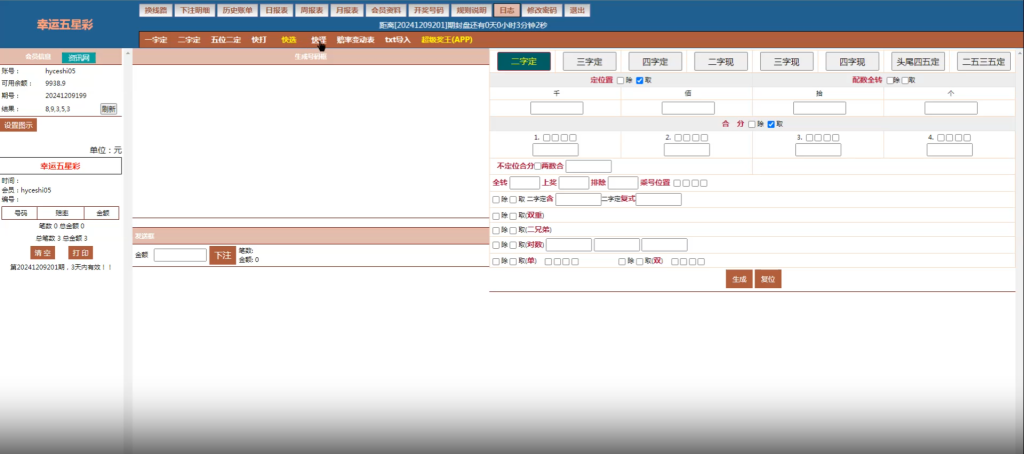Uncheck the 取 checkbox next to 定位置
The height and width of the screenshot is (454, 1024).
pos(639,80)
